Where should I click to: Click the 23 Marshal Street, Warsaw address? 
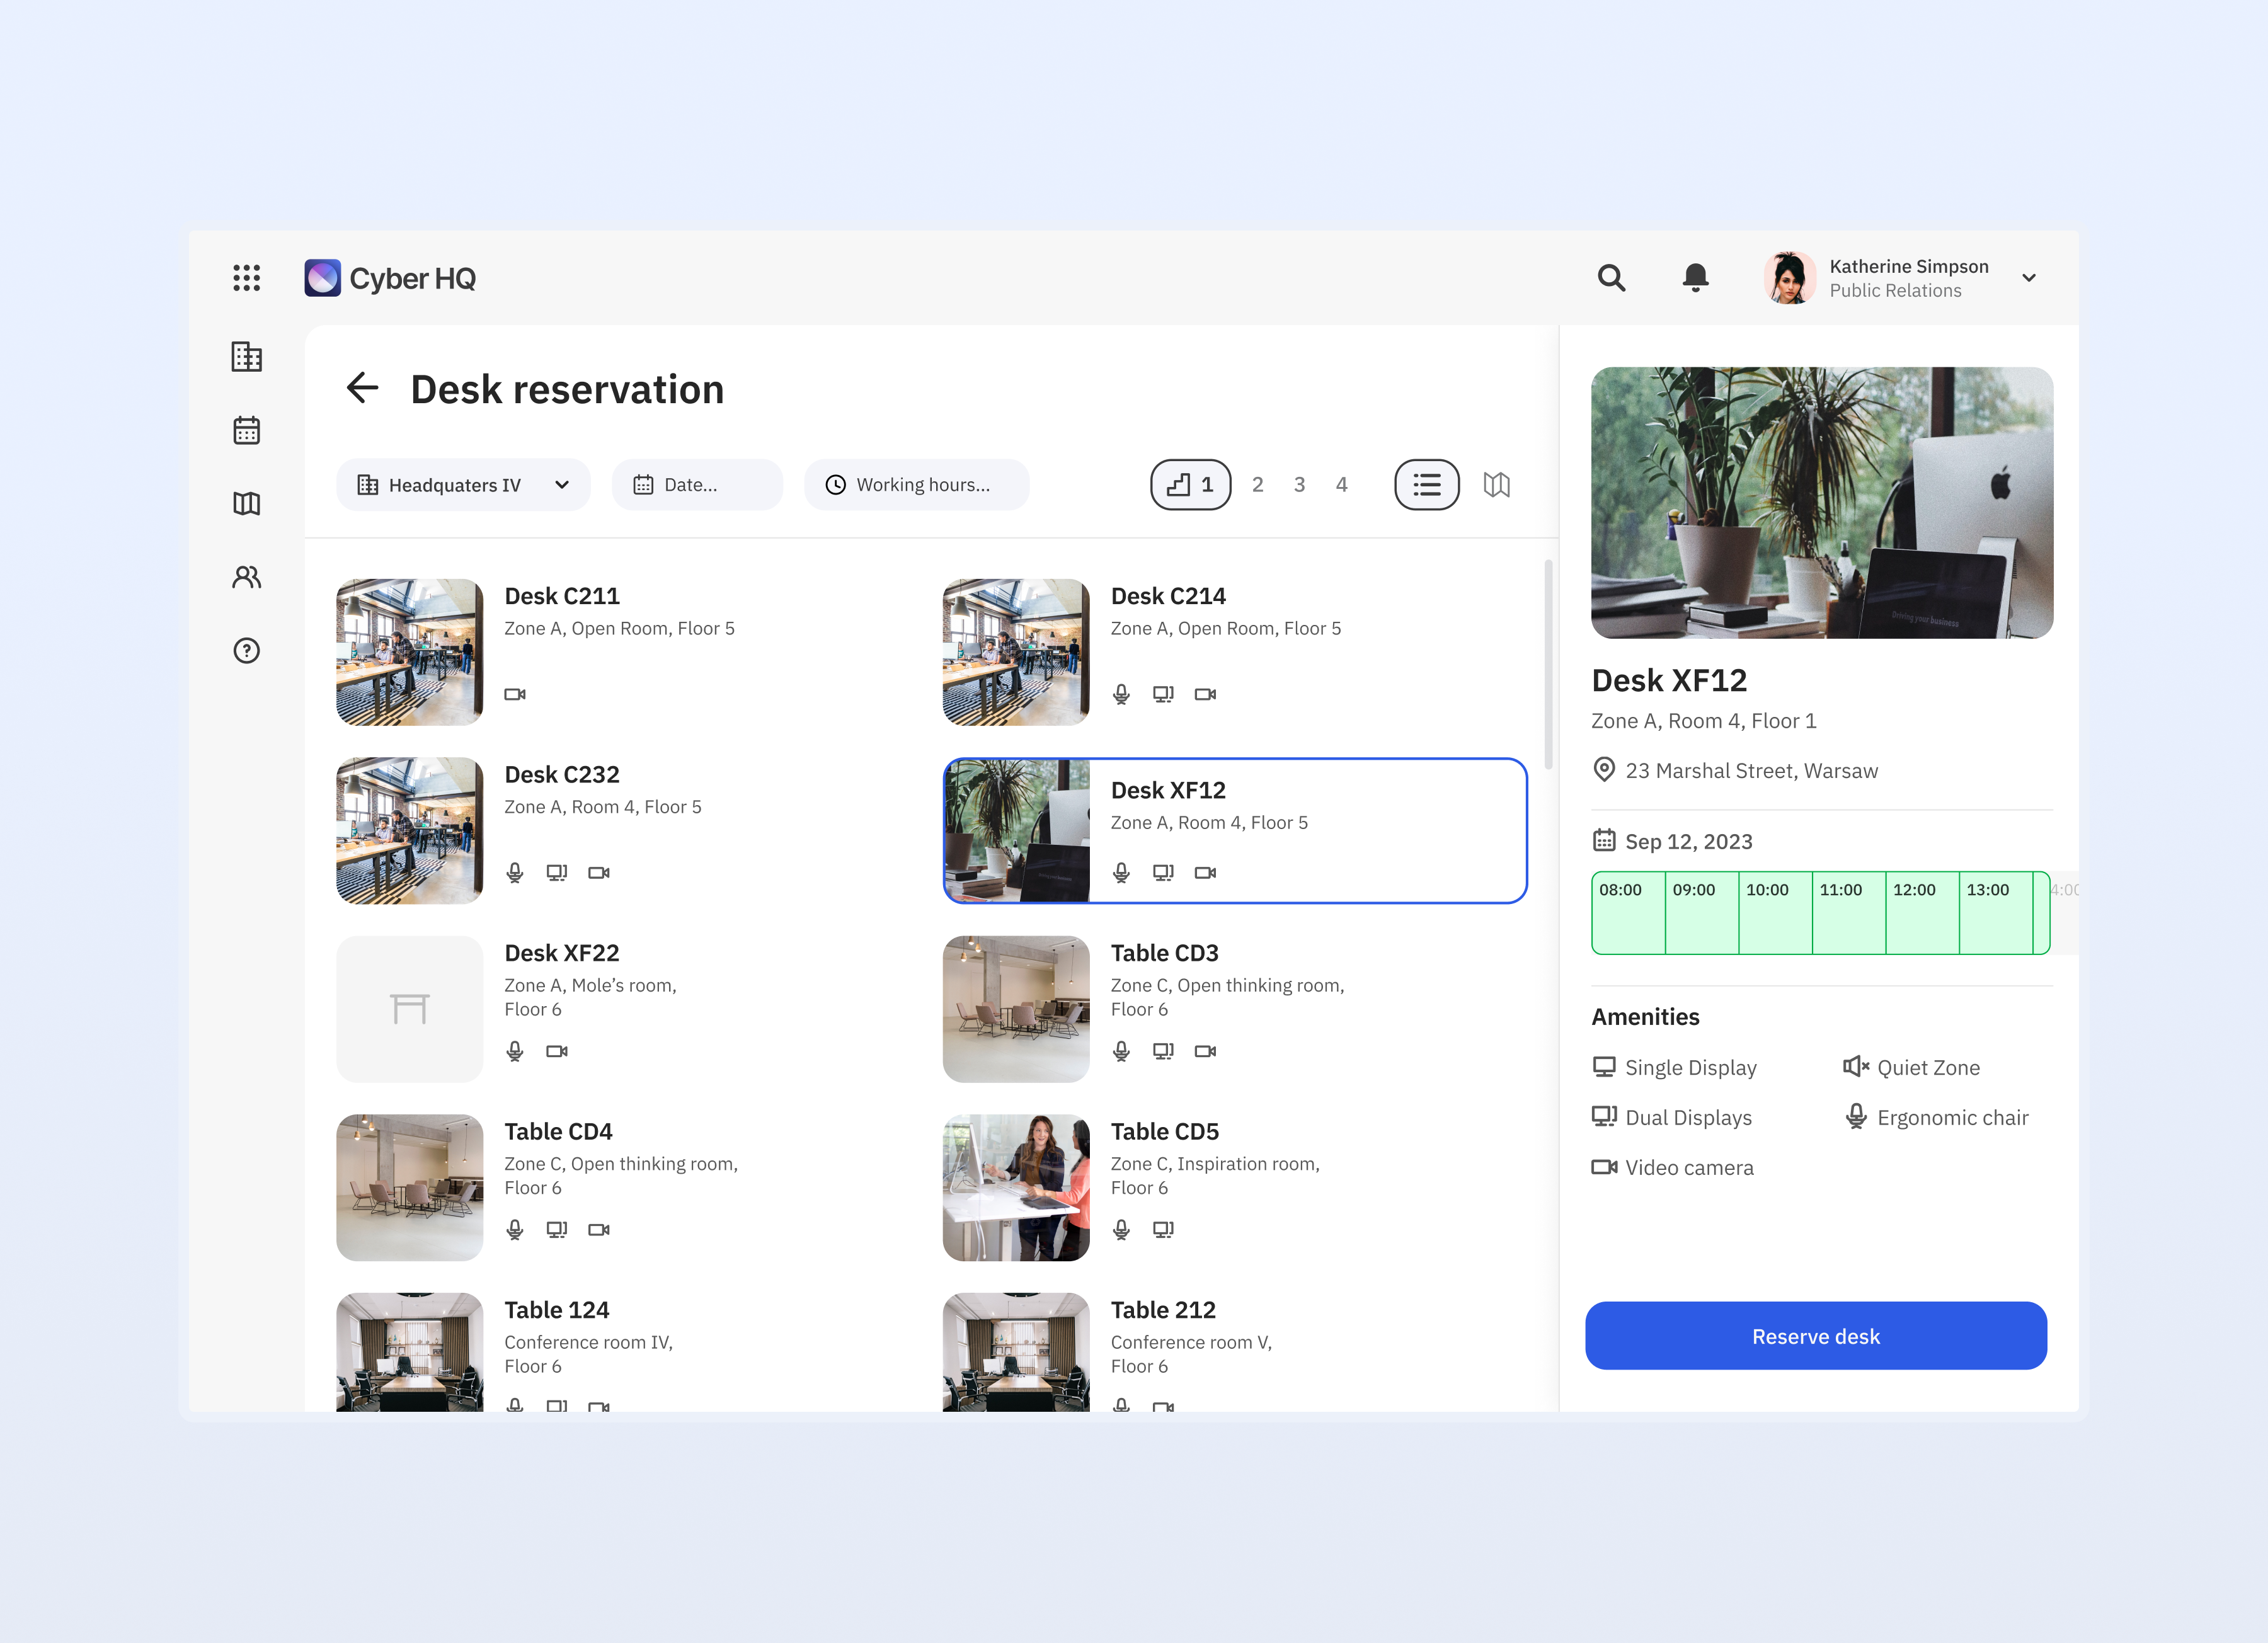pyautogui.click(x=1751, y=771)
